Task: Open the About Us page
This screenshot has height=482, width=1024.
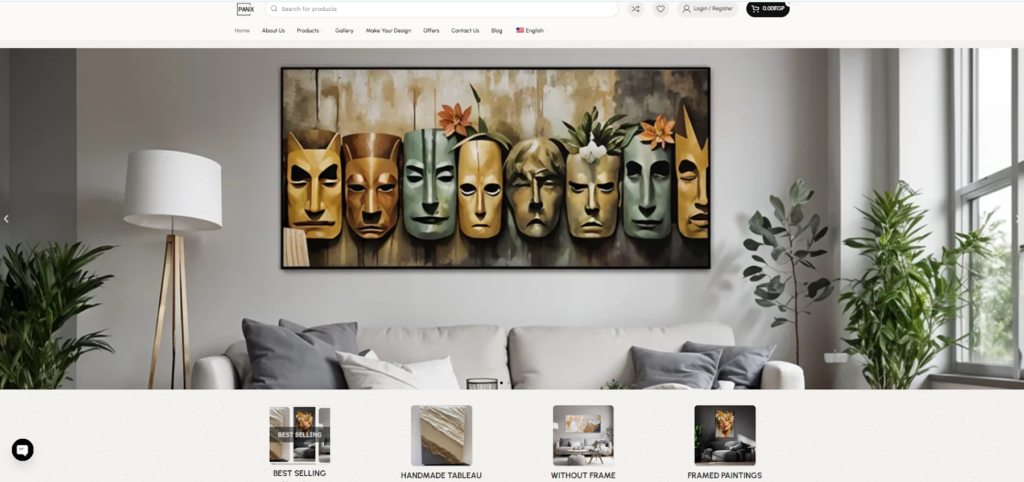Action: [x=274, y=31]
